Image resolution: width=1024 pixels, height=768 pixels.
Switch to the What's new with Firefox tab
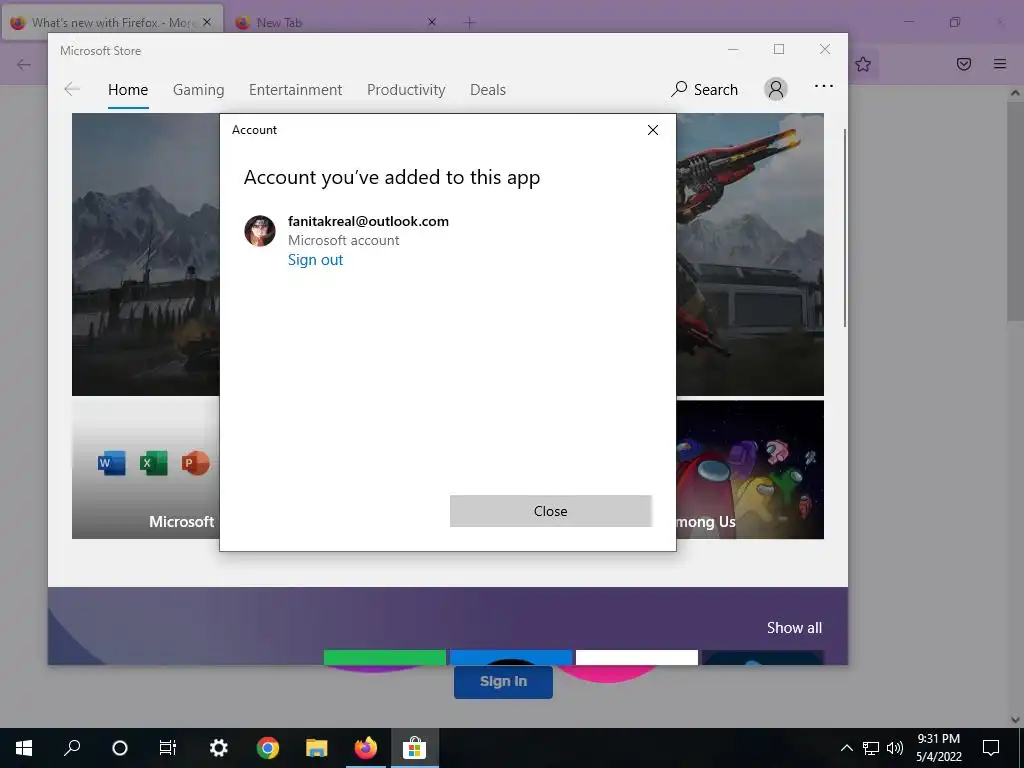coord(111,23)
